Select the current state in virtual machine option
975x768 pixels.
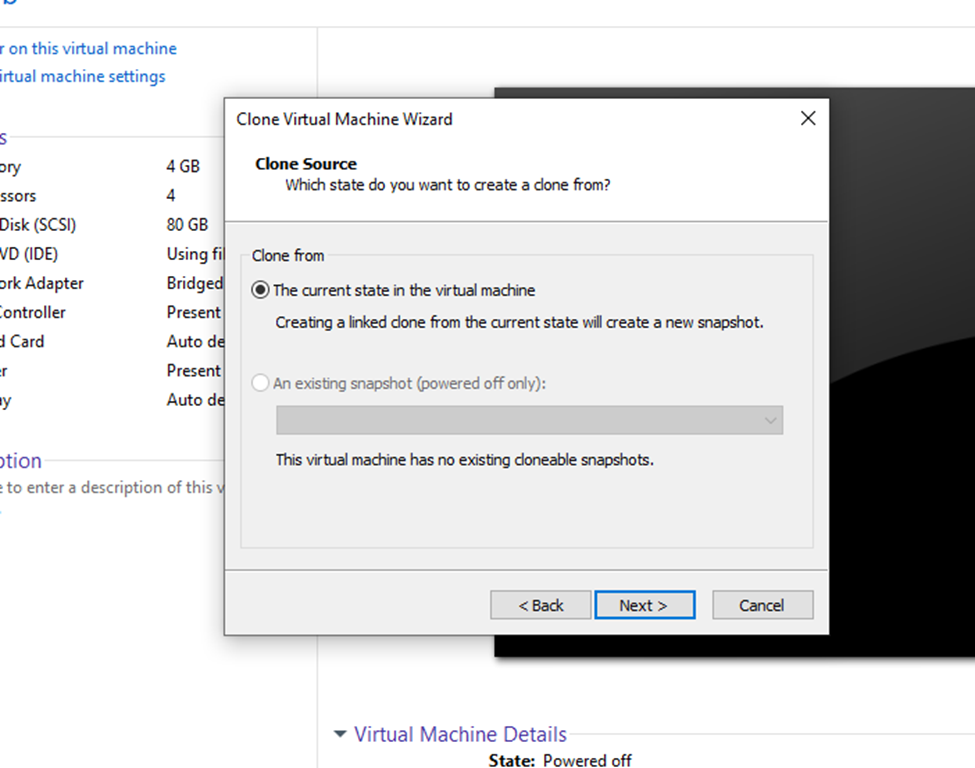coord(261,290)
